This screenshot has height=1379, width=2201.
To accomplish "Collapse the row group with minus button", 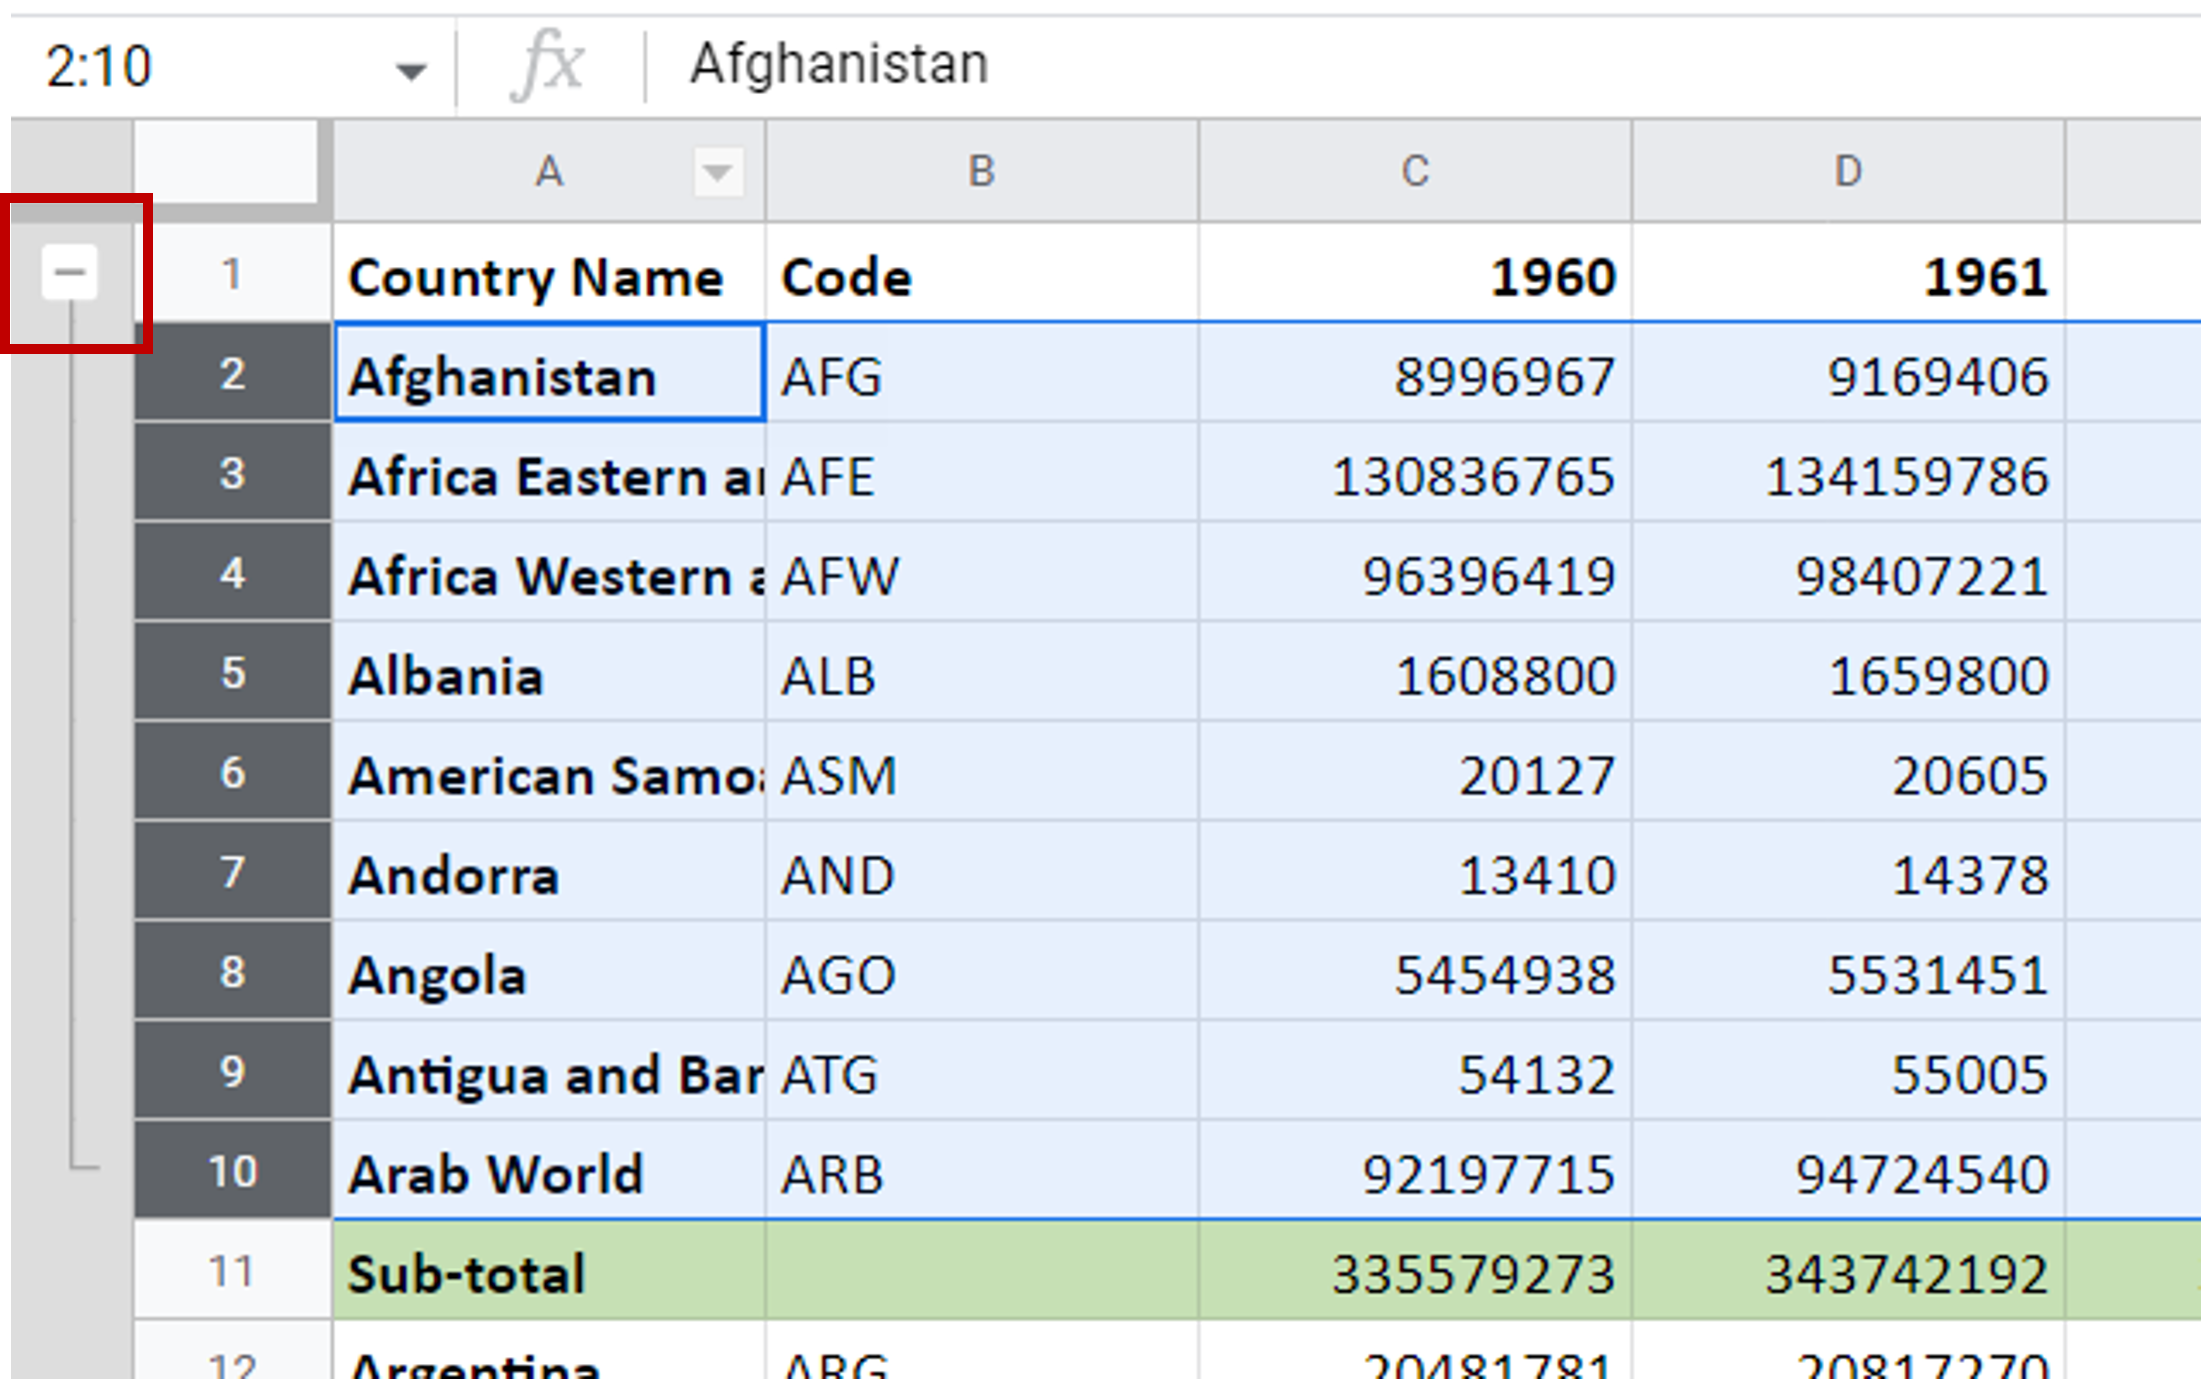I will pos(70,272).
